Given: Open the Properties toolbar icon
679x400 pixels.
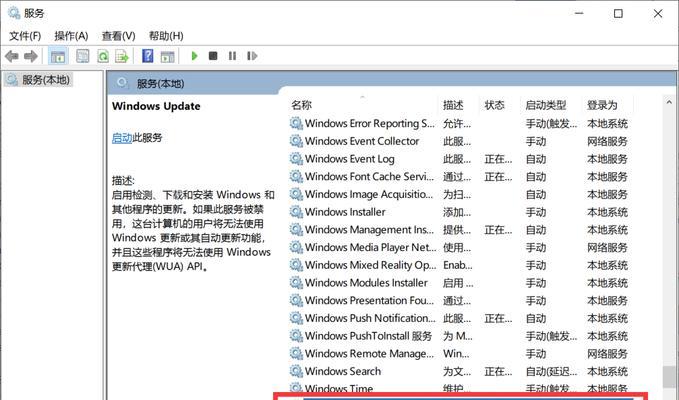Looking at the screenshot, I should (x=82, y=56).
